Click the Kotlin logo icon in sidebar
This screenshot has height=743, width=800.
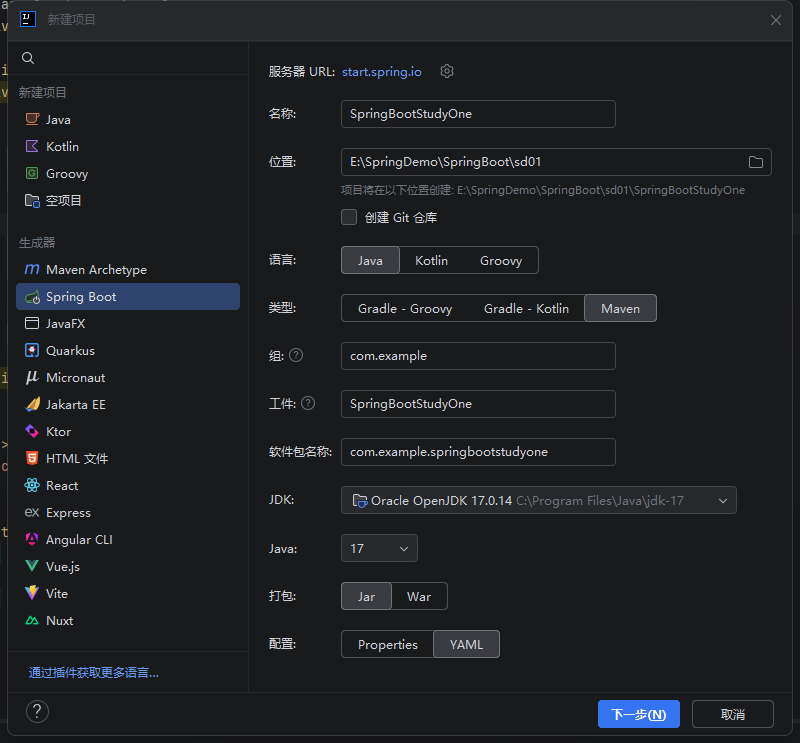pyautogui.click(x=32, y=146)
